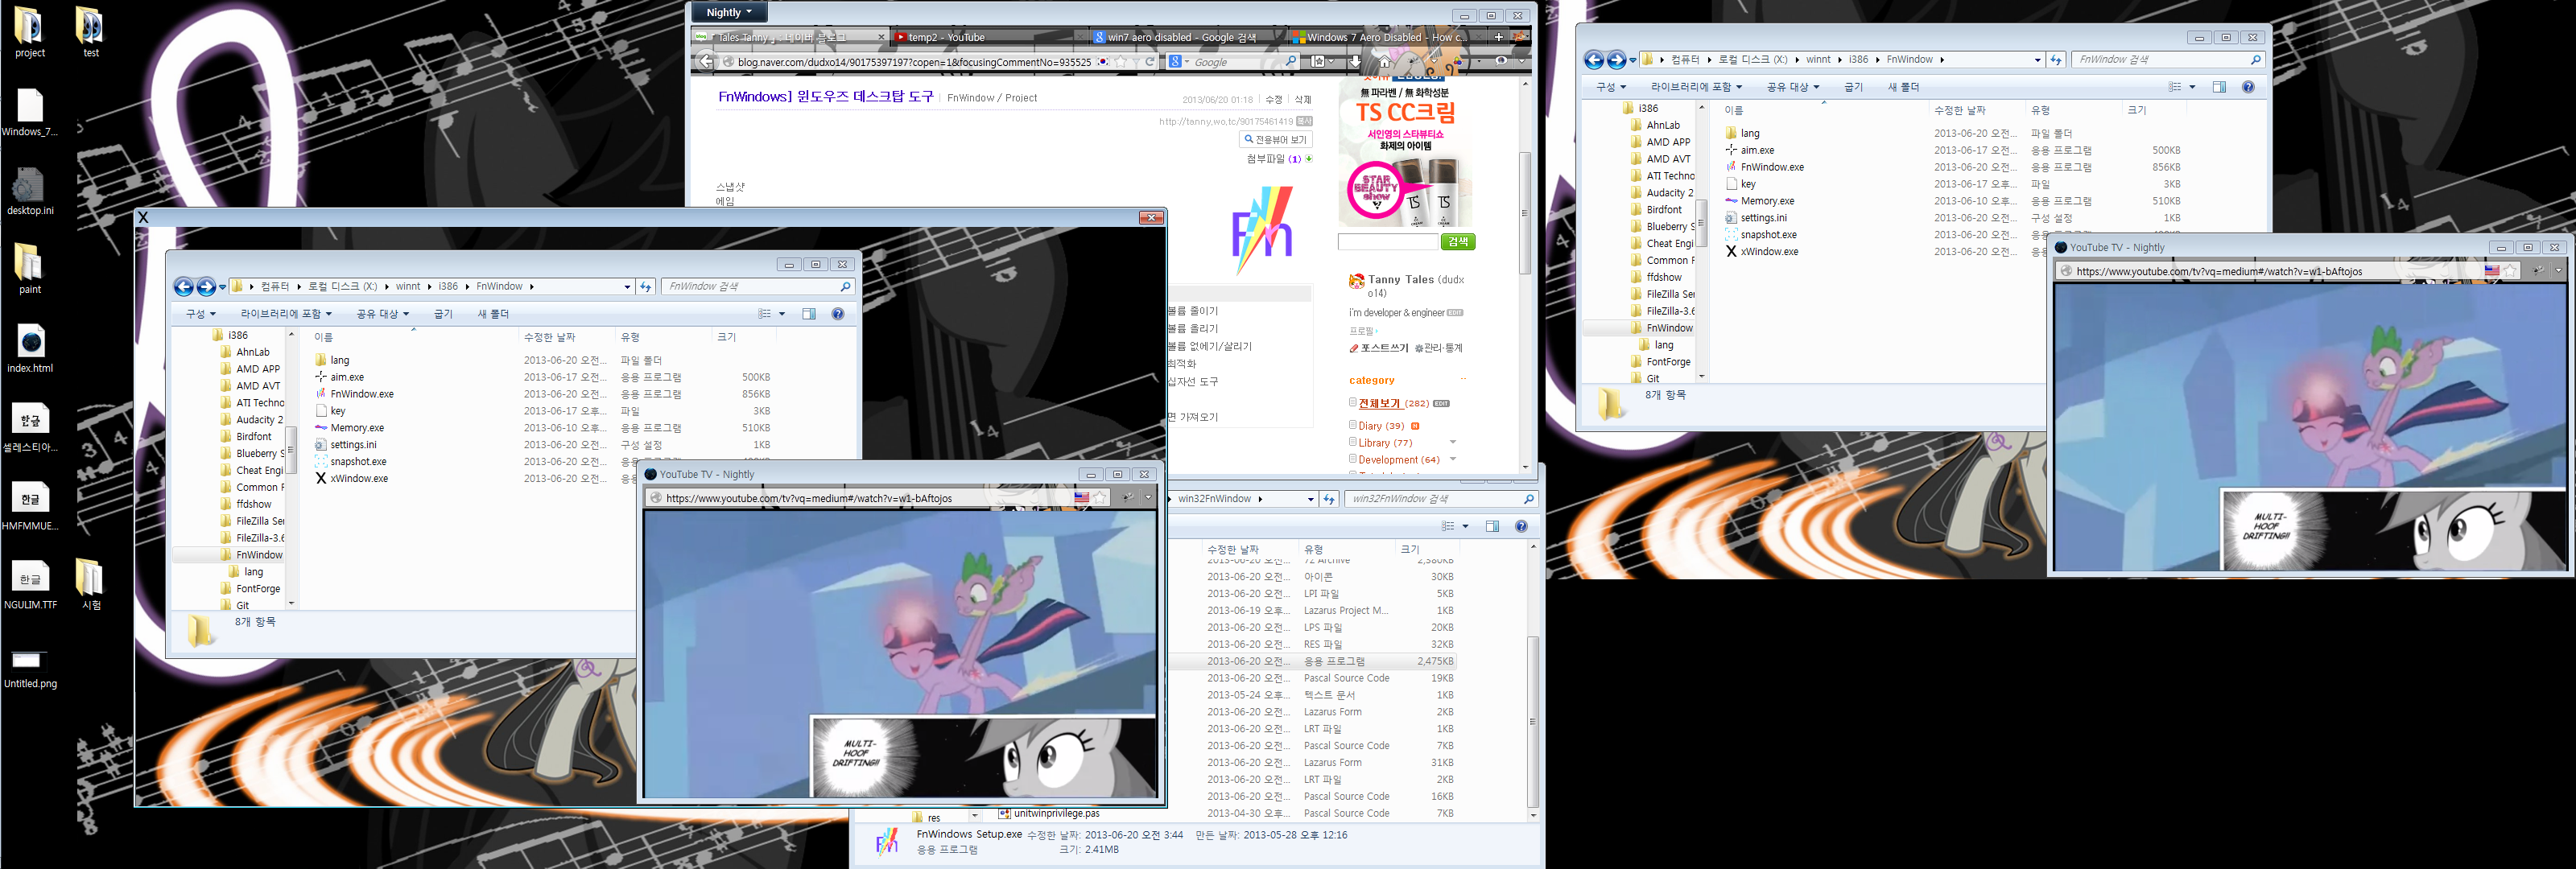Image resolution: width=2576 pixels, height=869 pixels.
Task: Go to the Nightly home page icon
Action: (x=1384, y=62)
